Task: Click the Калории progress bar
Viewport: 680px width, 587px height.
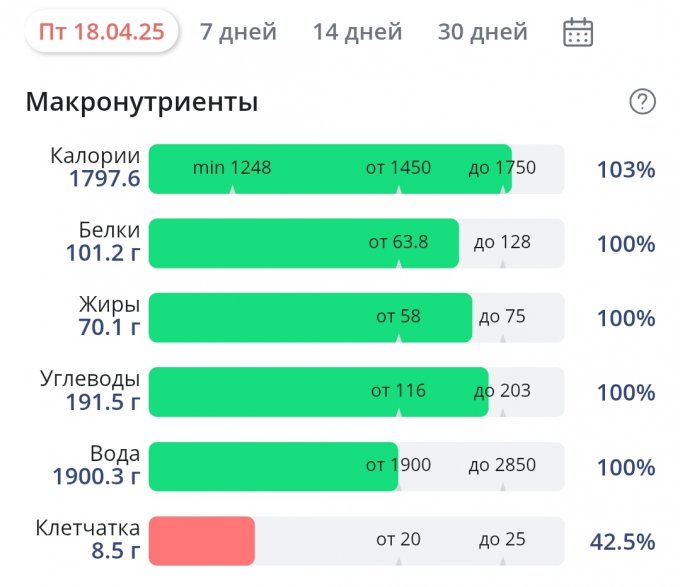Action: (x=356, y=169)
